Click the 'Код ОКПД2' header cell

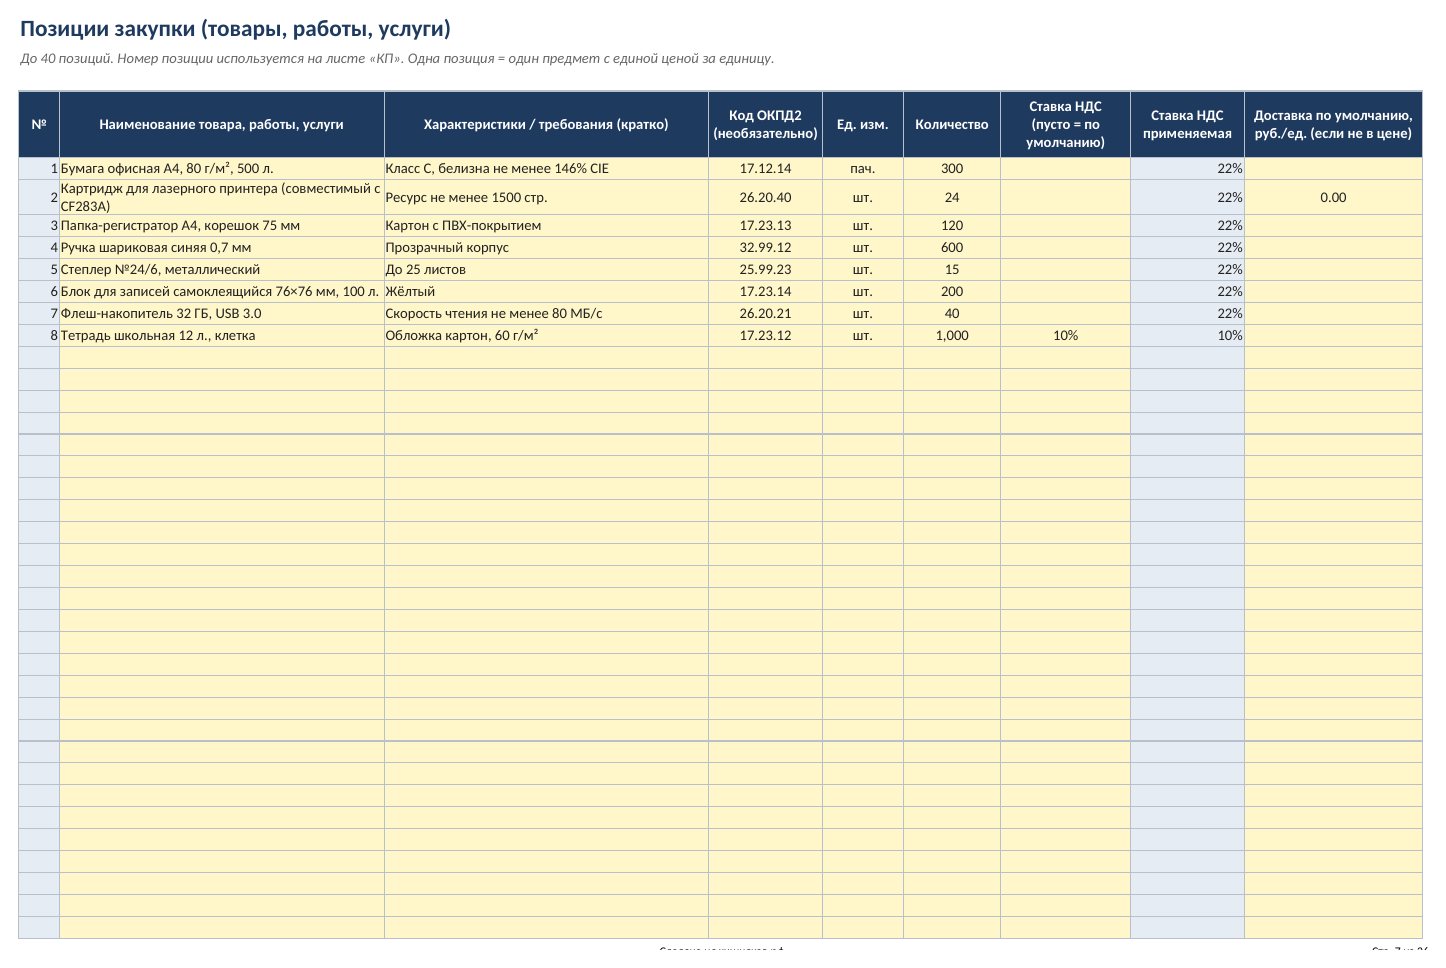(x=765, y=124)
